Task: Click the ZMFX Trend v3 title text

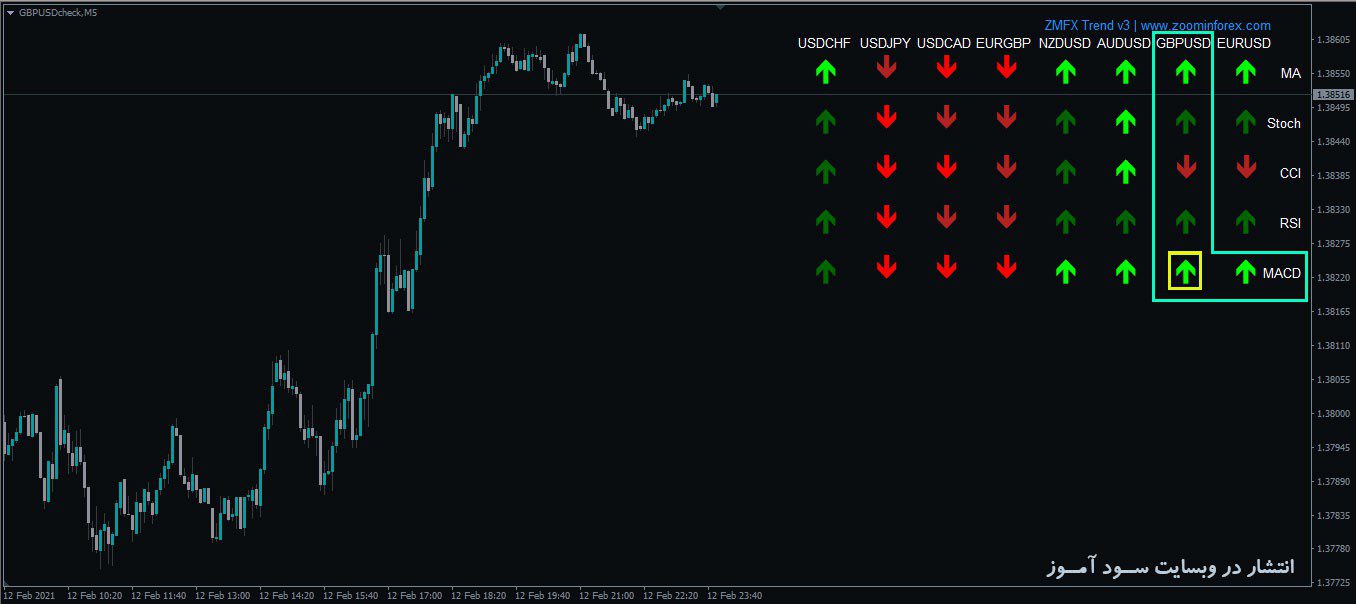Action: tap(1088, 26)
